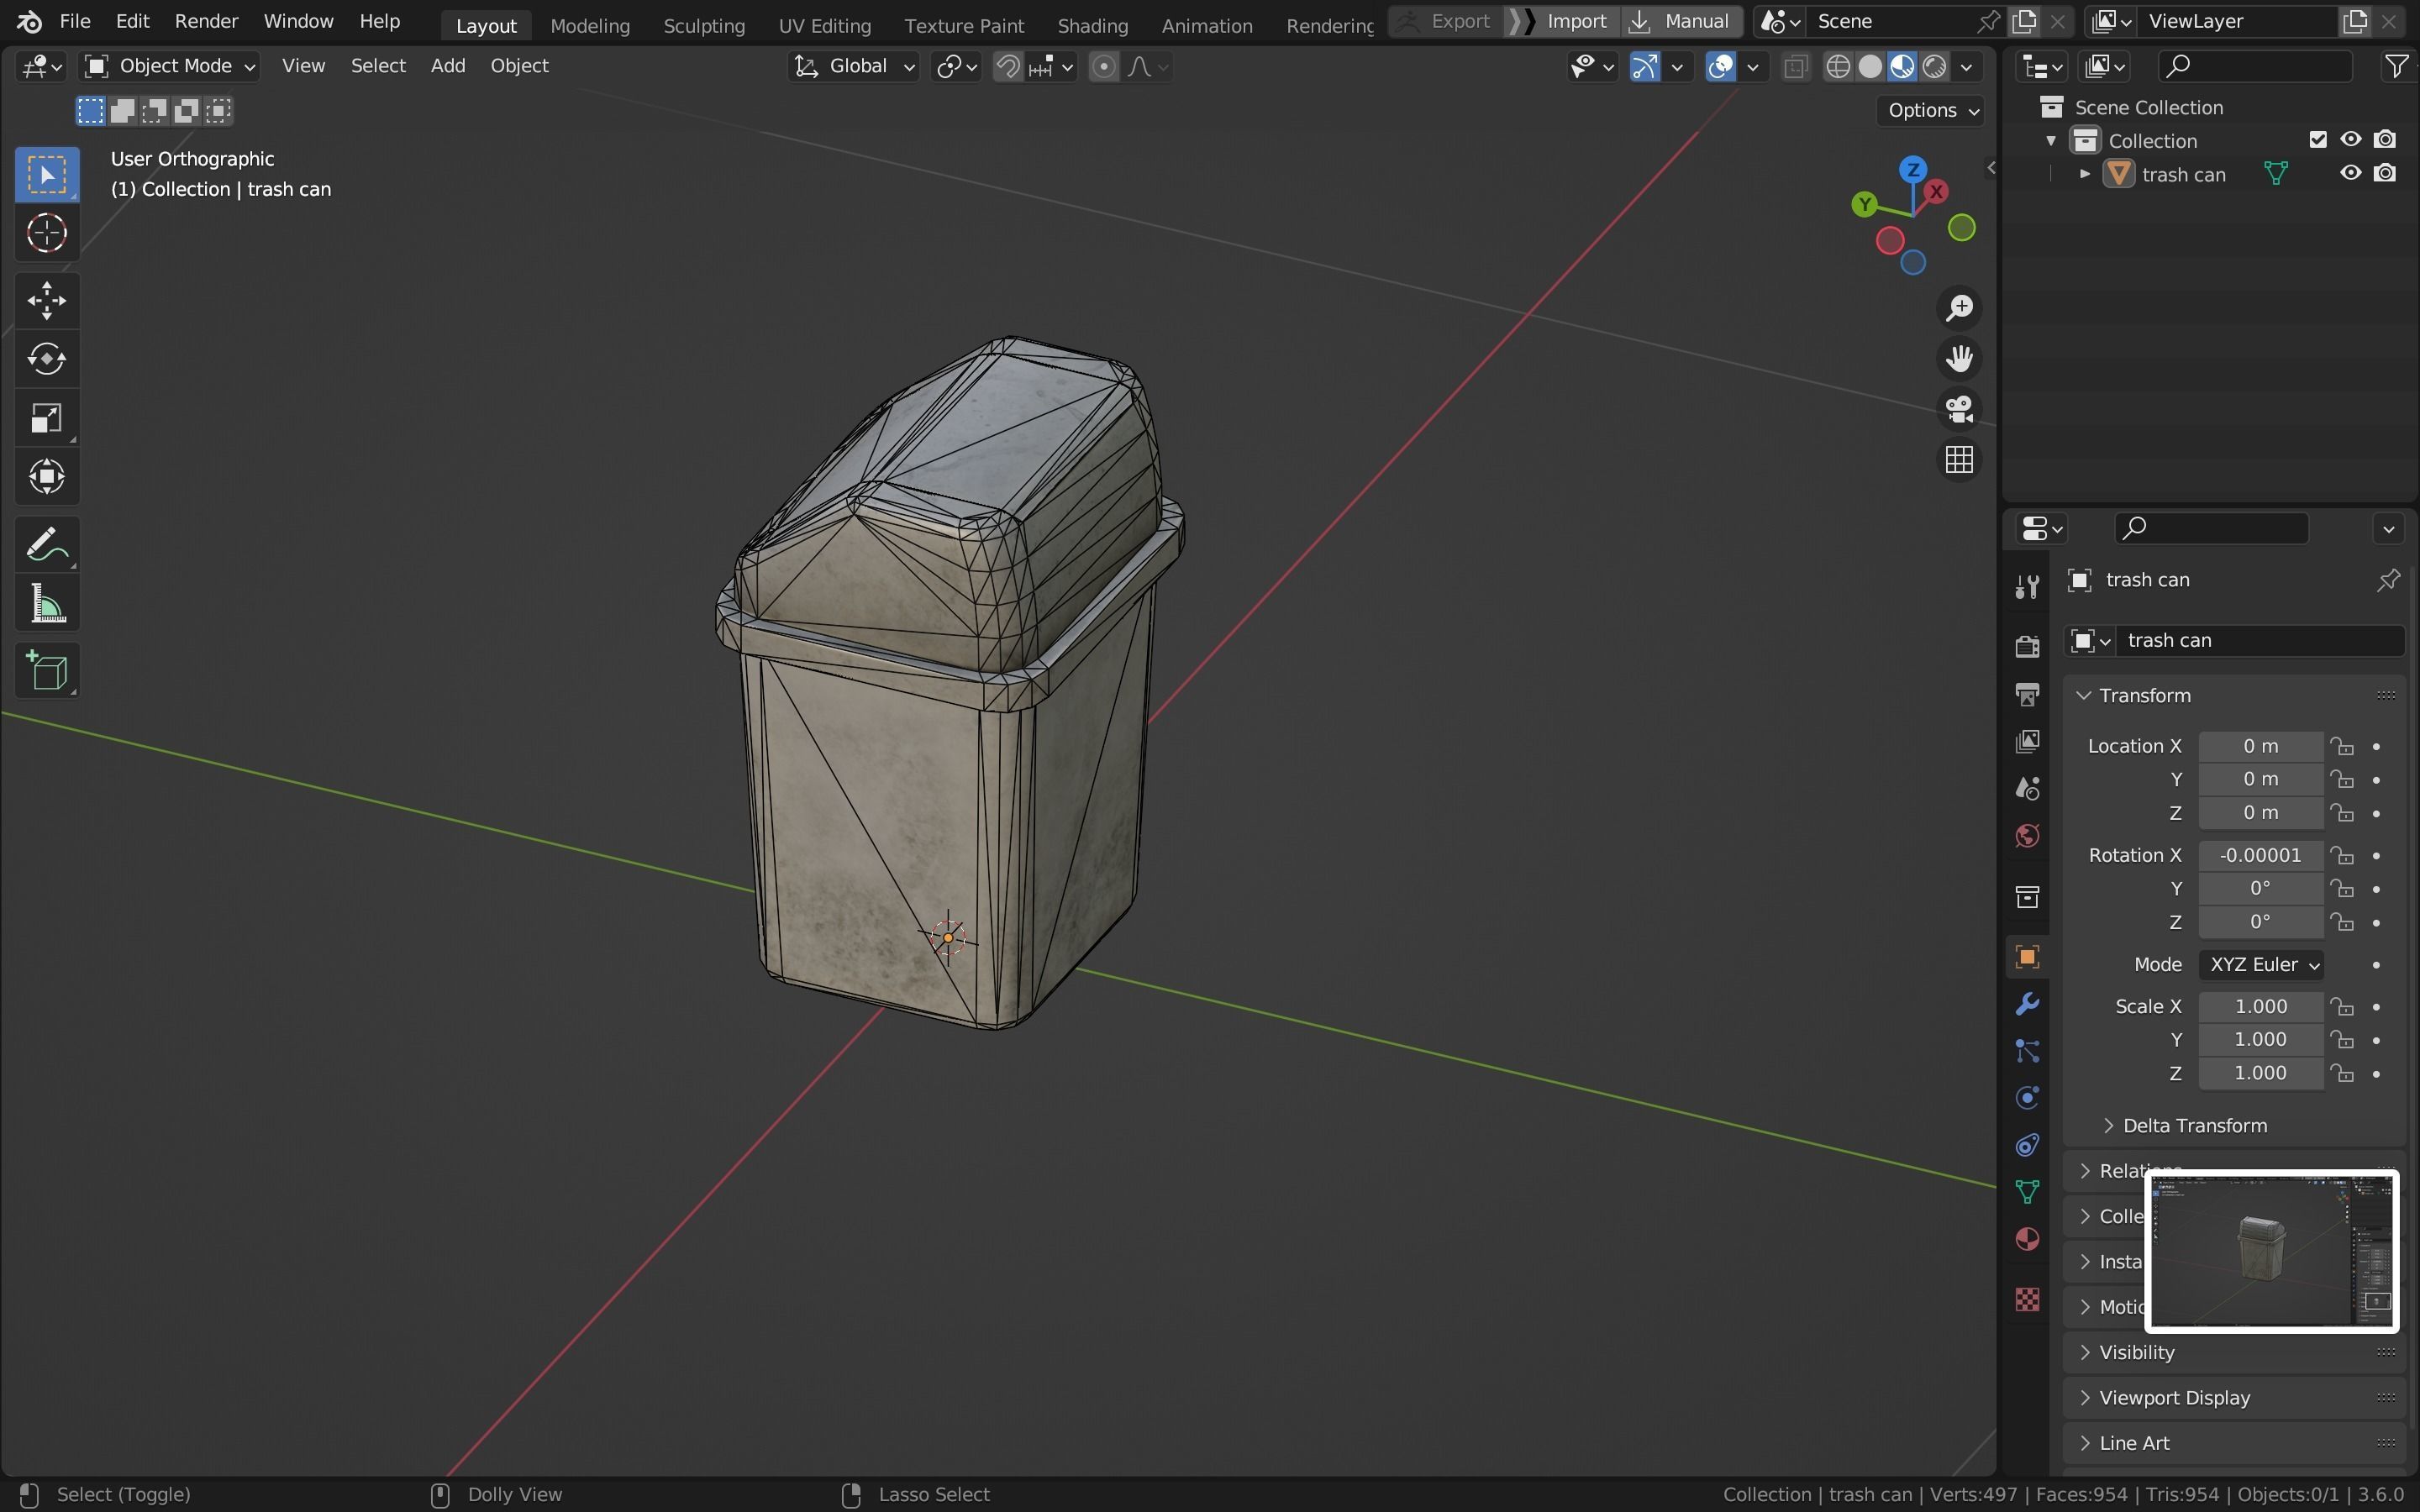The width and height of the screenshot is (2420, 1512).
Task: Hide the trash can object in viewport
Action: pos(2350,173)
